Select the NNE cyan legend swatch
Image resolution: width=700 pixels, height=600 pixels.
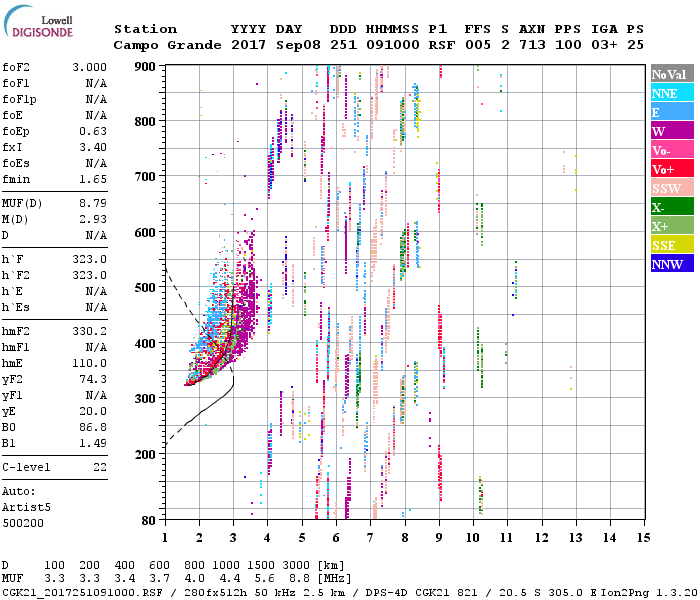coord(672,93)
